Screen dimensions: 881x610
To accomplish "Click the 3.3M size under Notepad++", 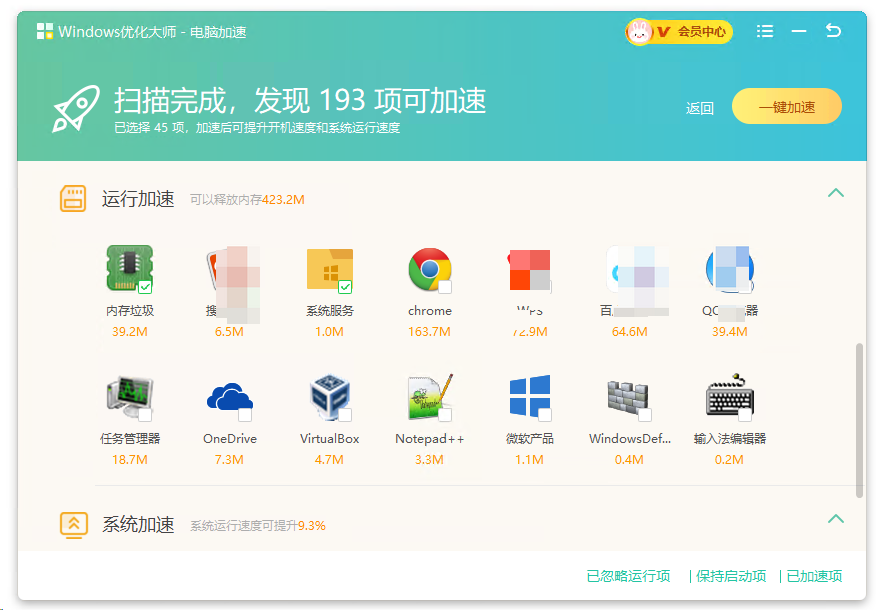I will pos(429,459).
